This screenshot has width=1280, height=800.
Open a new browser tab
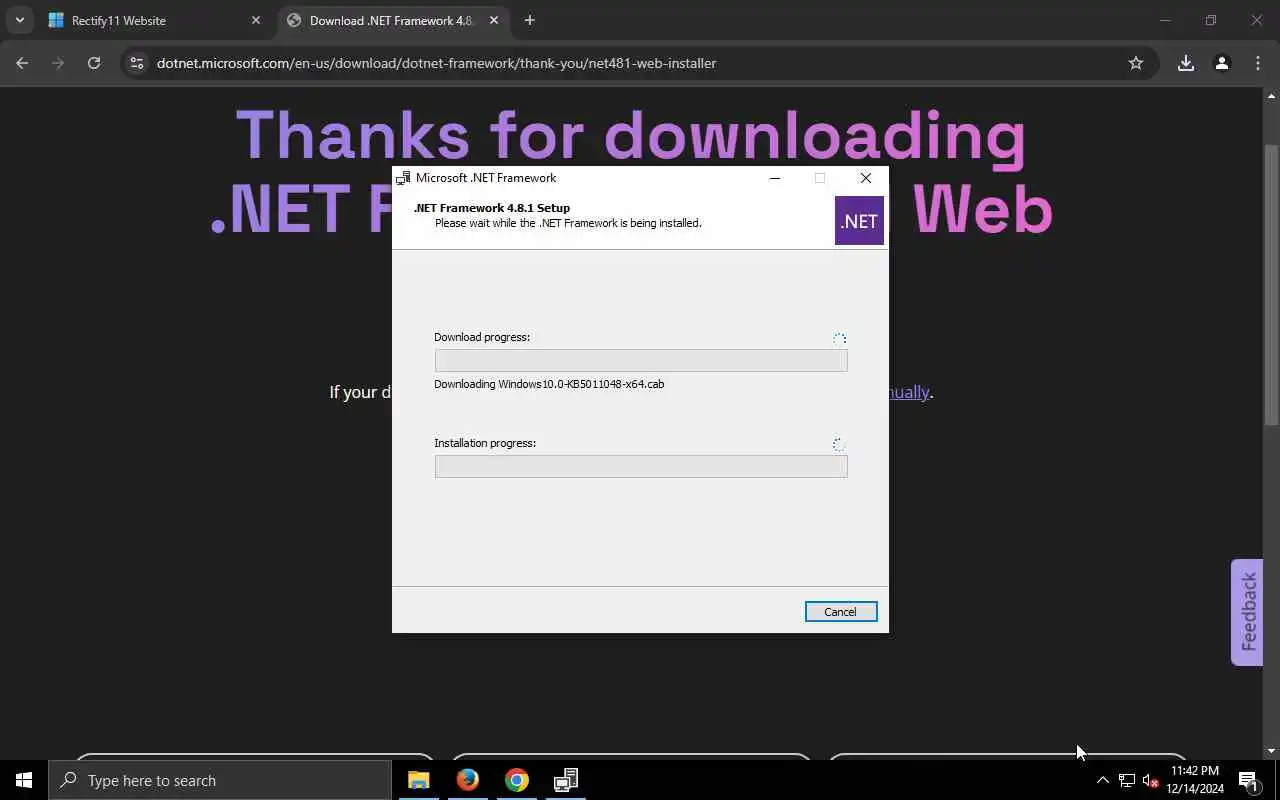[530, 20]
